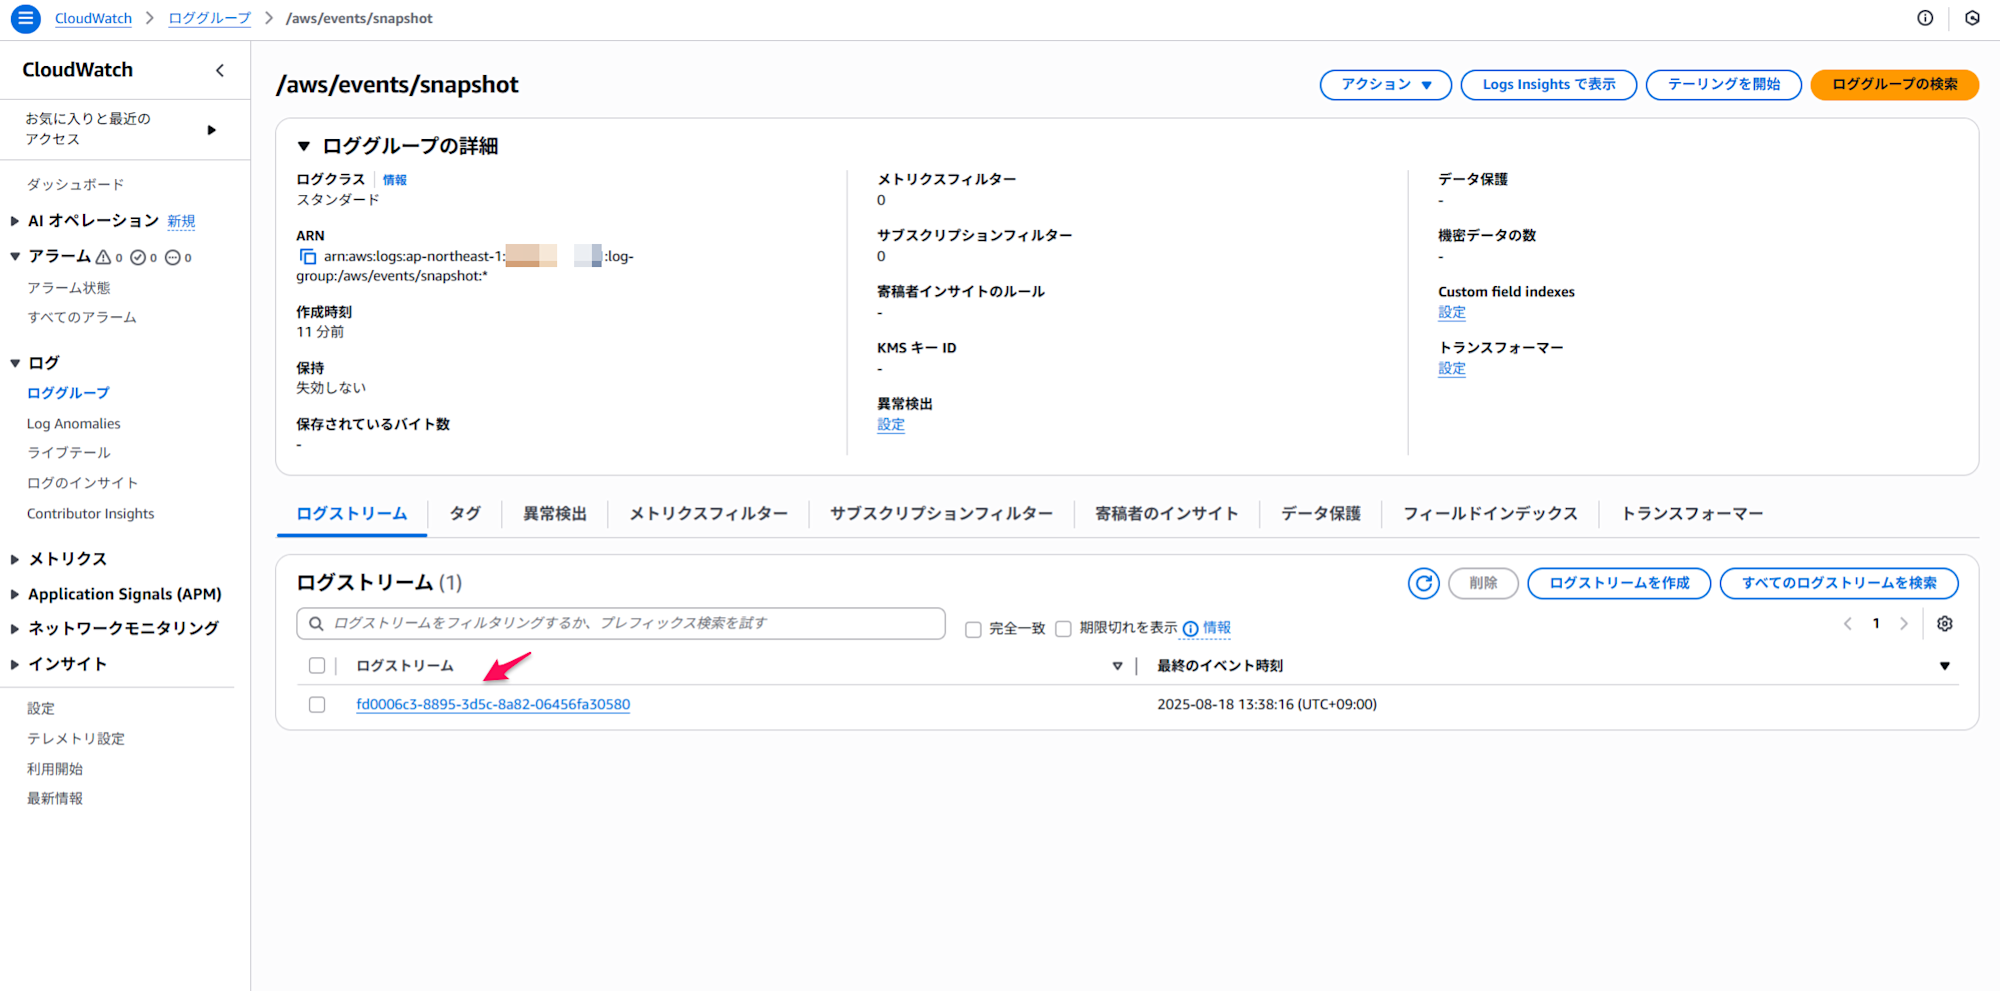The image size is (2000, 991).
Task: Click the OK alarm checkmark count icon
Action: coord(144,257)
